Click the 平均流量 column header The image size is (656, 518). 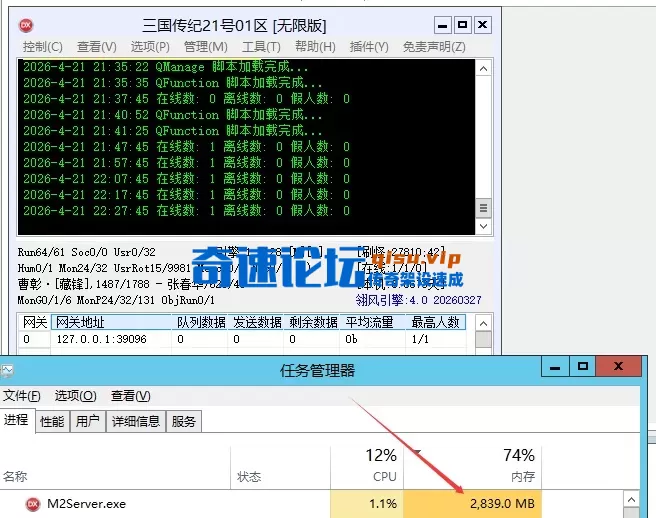point(372,322)
